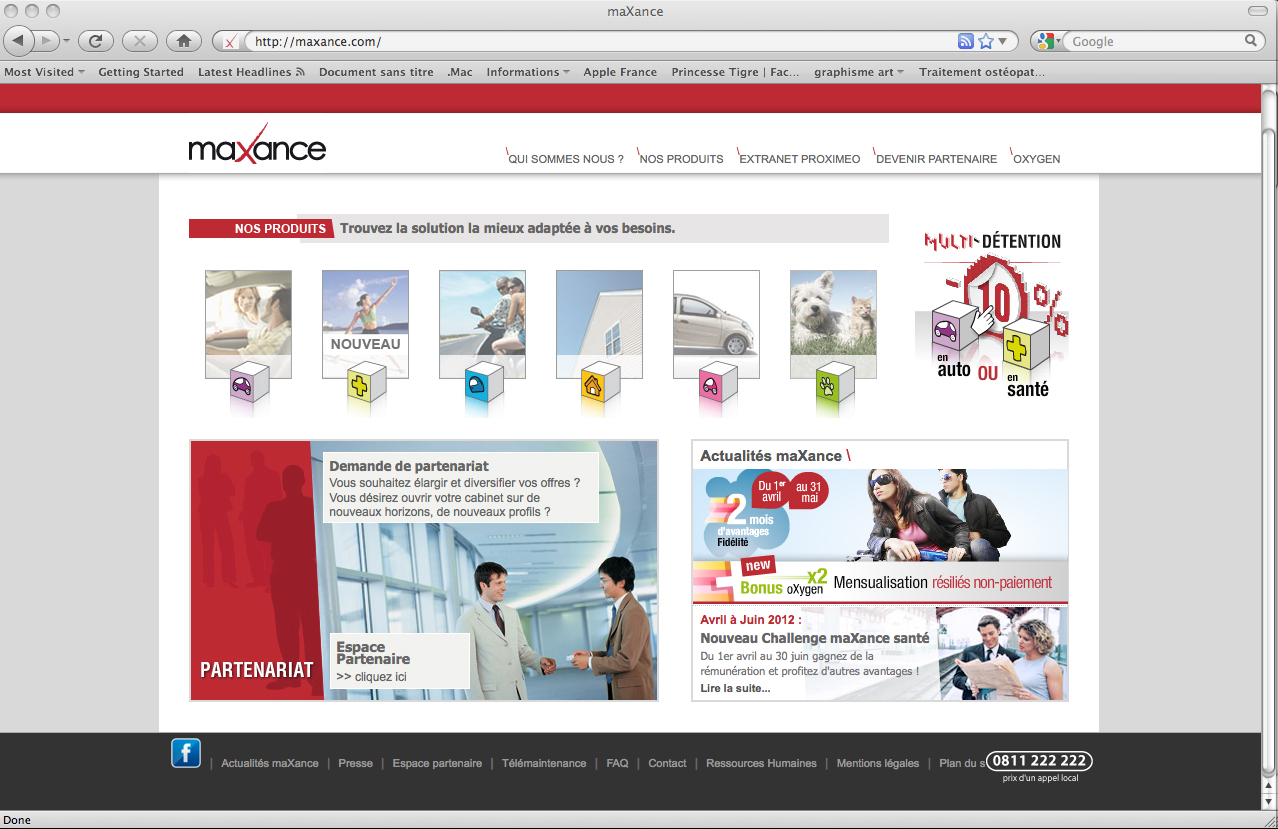Viewport: 1278px width, 829px height.
Task: Click the Ressources Humaines footer link
Action: pyautogui.click(x=761, y=763)
